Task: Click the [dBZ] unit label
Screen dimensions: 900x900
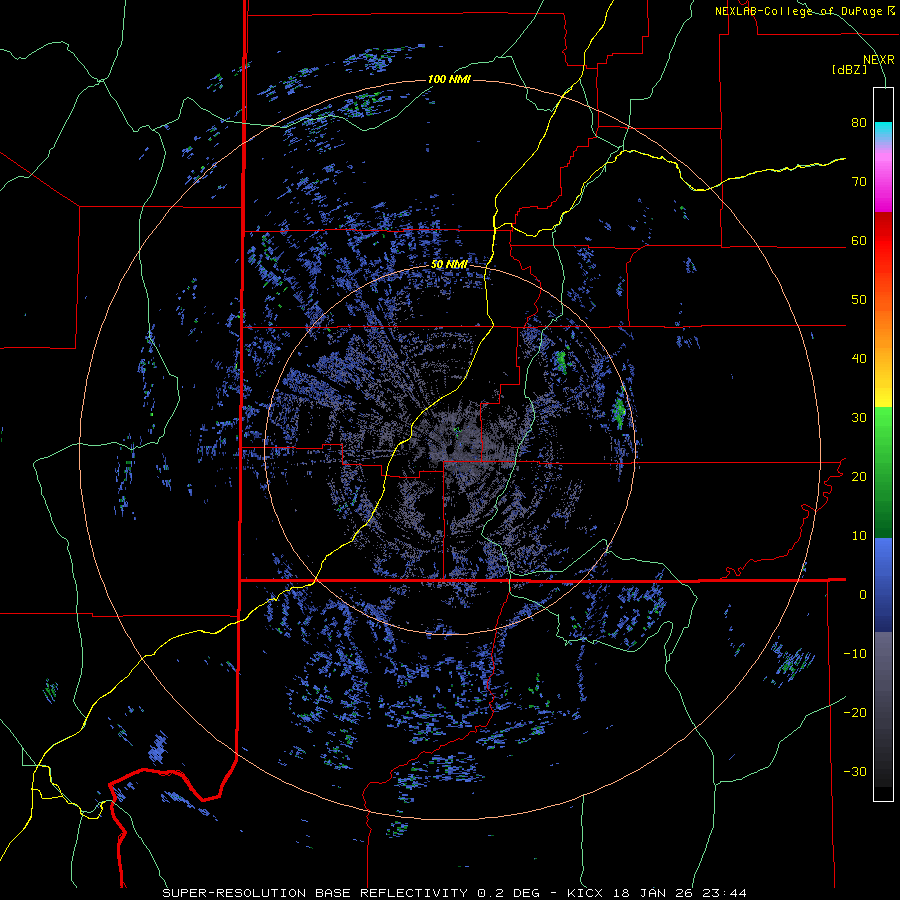Action: [x=849, y=69]
